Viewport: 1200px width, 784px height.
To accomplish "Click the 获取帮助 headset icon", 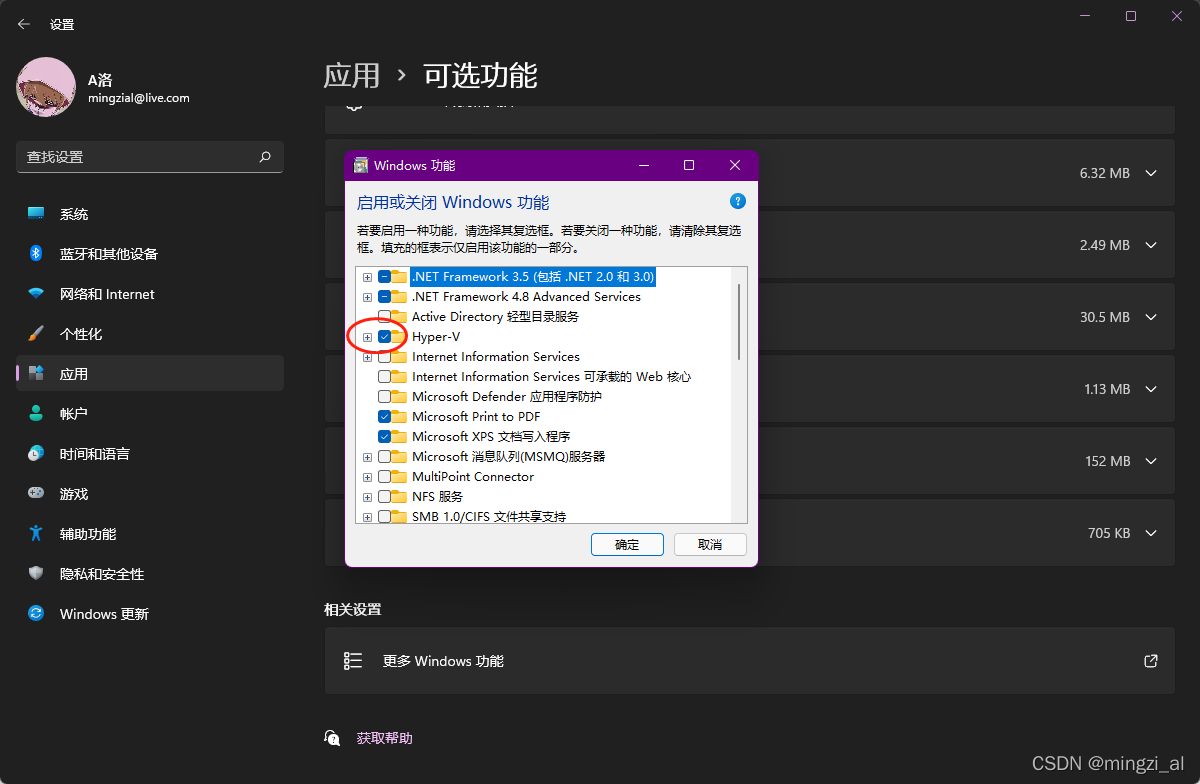I will click(332, 737).
